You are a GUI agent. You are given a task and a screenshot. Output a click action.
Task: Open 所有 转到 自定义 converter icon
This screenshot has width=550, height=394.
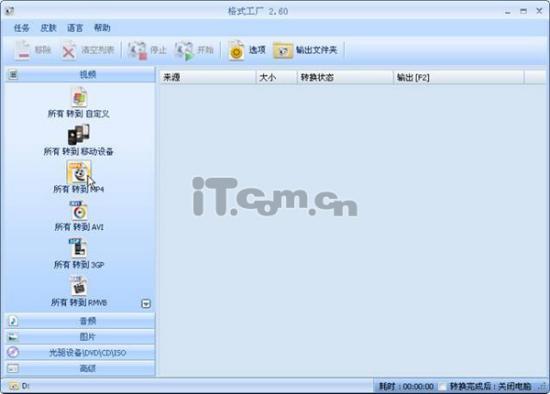pyautogui.click(x=79, y=97)
